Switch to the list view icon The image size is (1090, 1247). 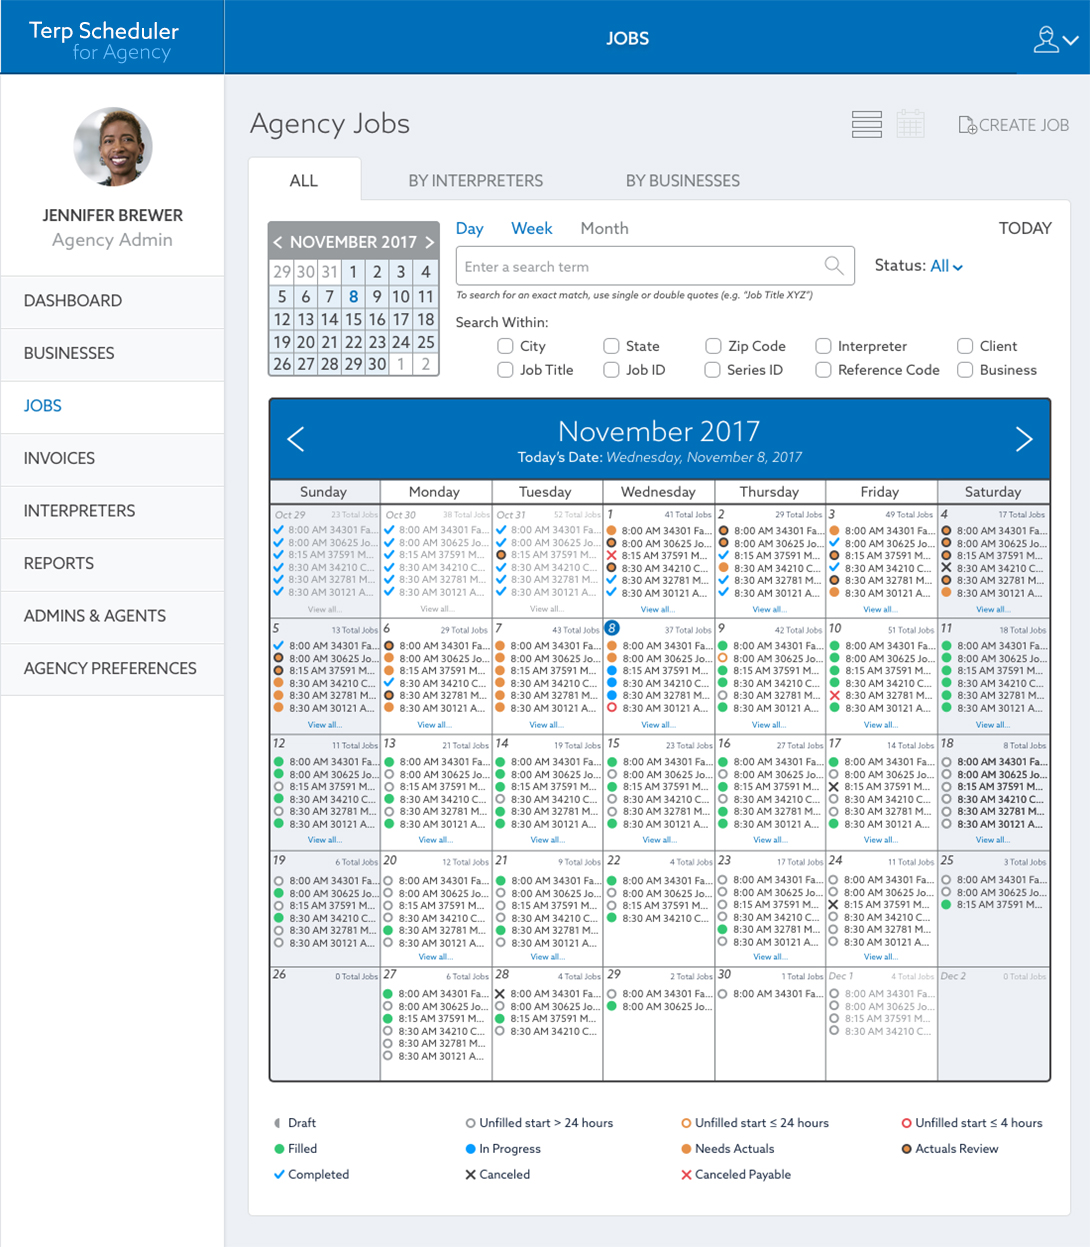point(866,123)
